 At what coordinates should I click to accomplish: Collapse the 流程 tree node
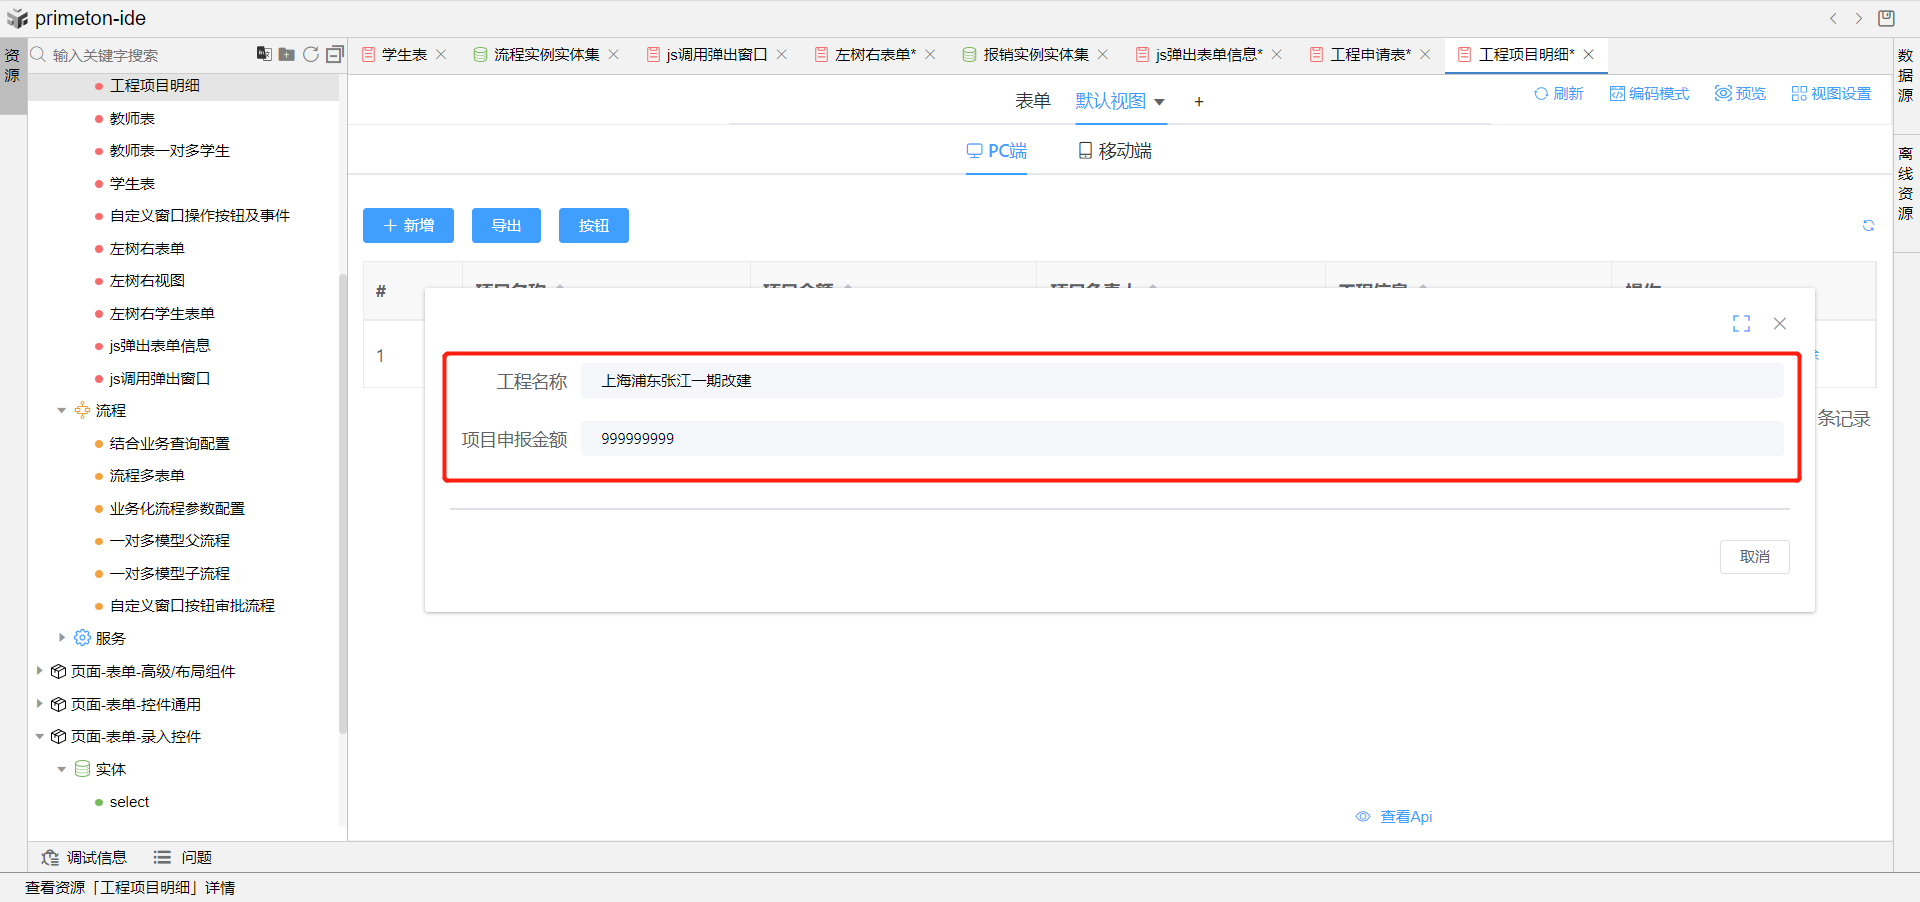(x=62, y=411)
